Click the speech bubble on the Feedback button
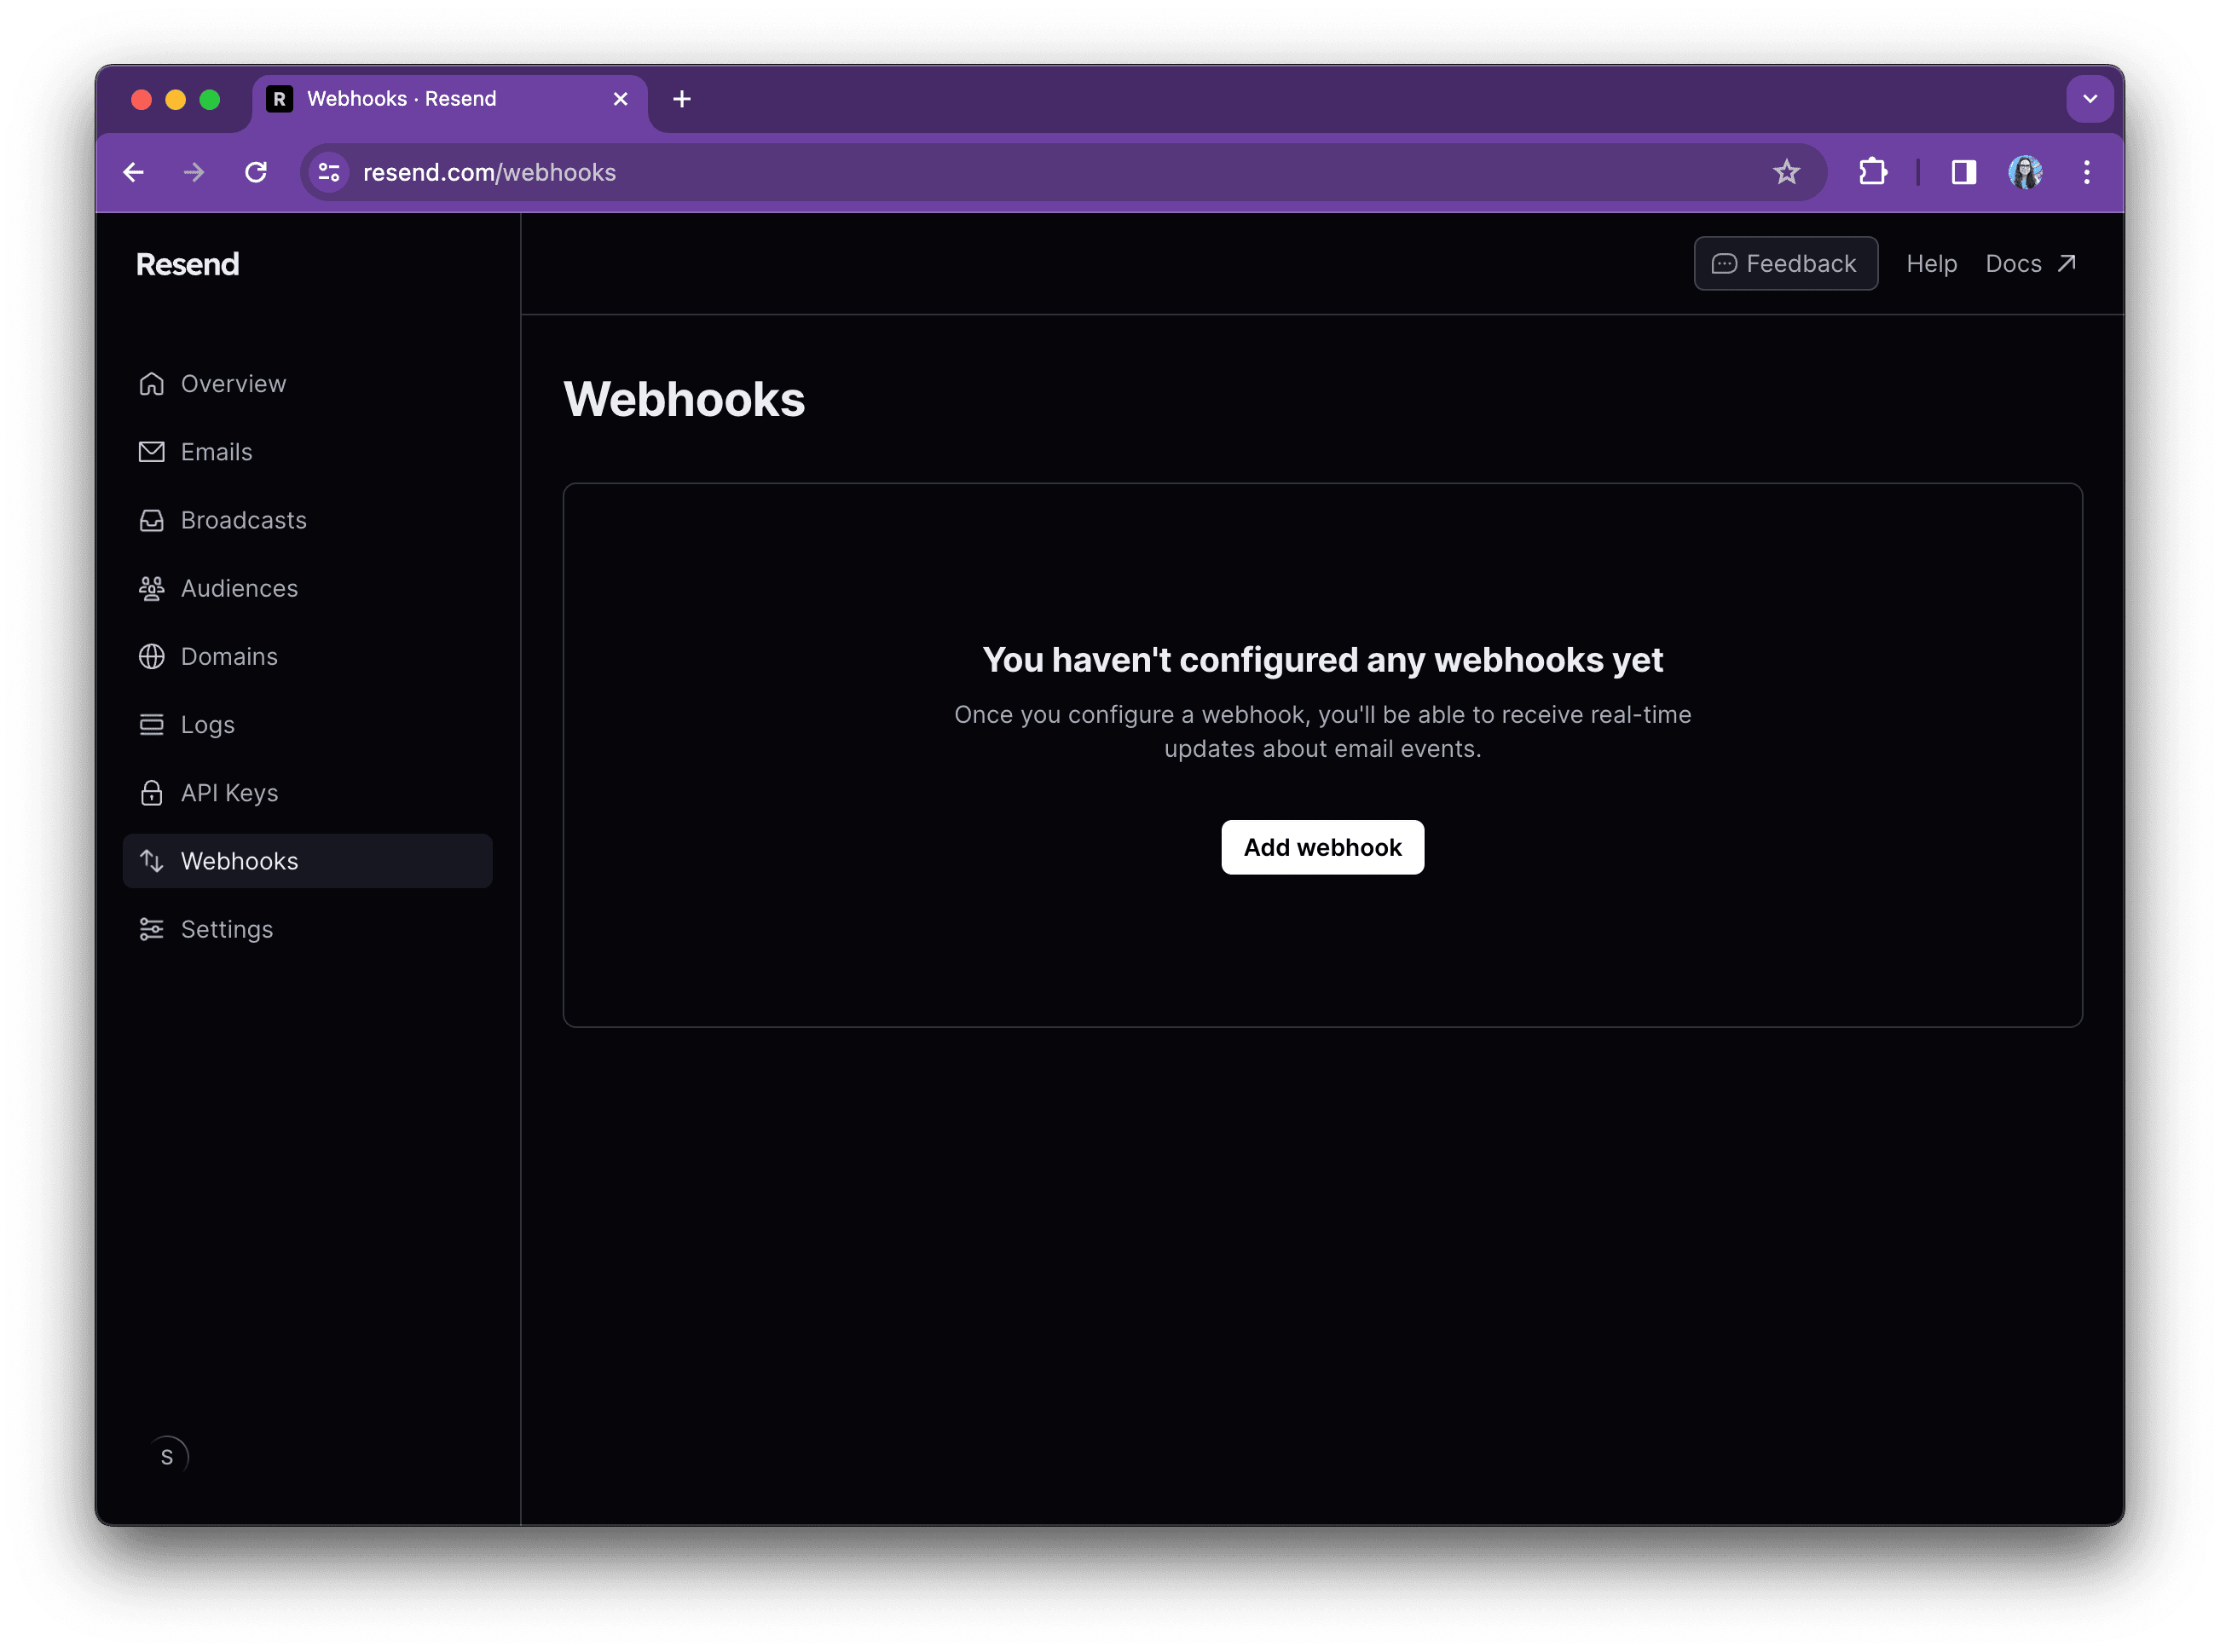Viewport: 2220px width, 1652px height. [x=1724, y=263]
